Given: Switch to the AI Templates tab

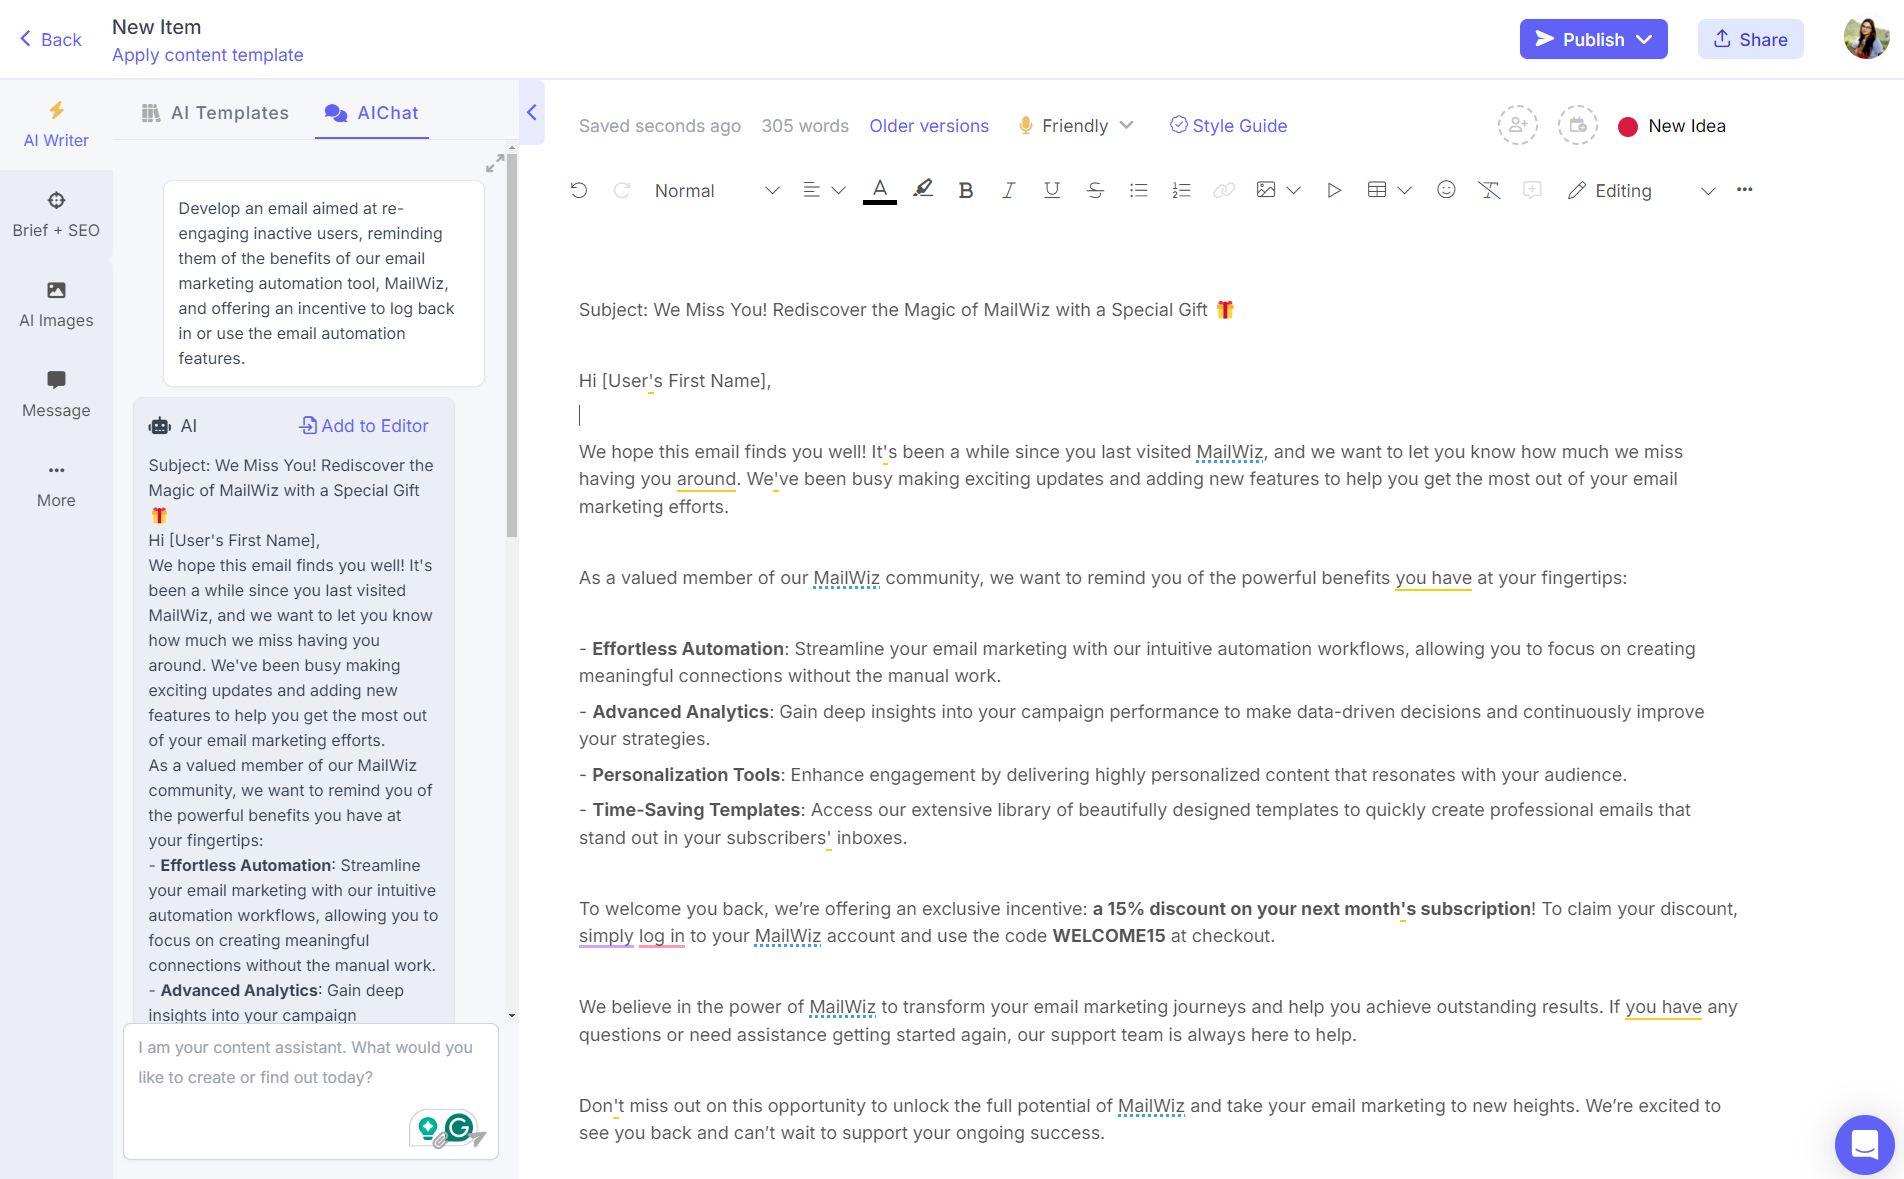Looking at the screenshot, I should click(x=215, y=113).
